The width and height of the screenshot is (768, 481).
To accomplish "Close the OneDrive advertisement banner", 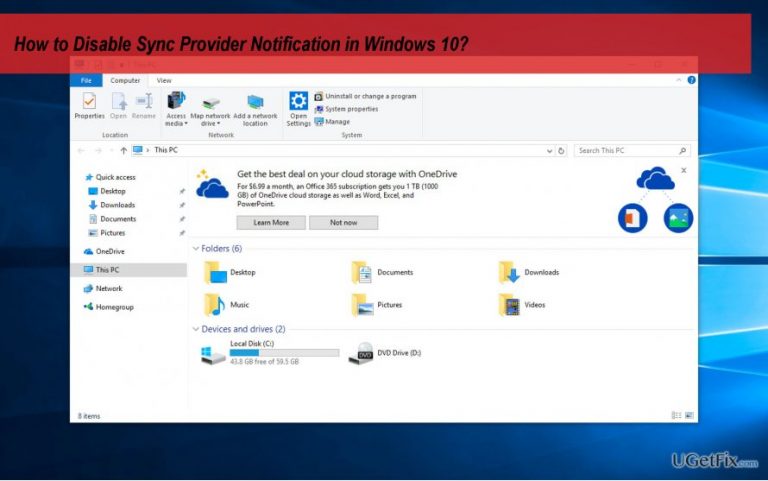I will 684,170.
